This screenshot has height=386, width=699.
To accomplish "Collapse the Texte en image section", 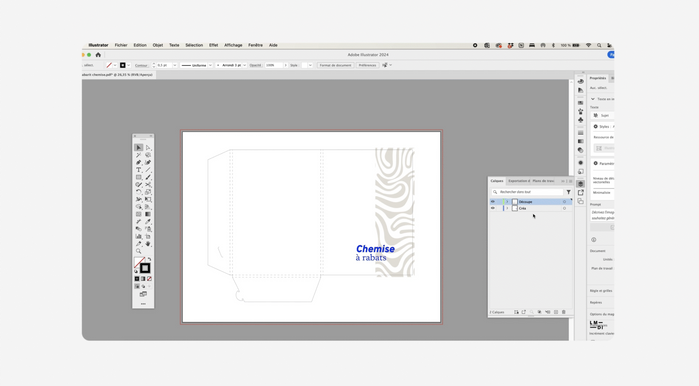I will click(x=593, y=99).
